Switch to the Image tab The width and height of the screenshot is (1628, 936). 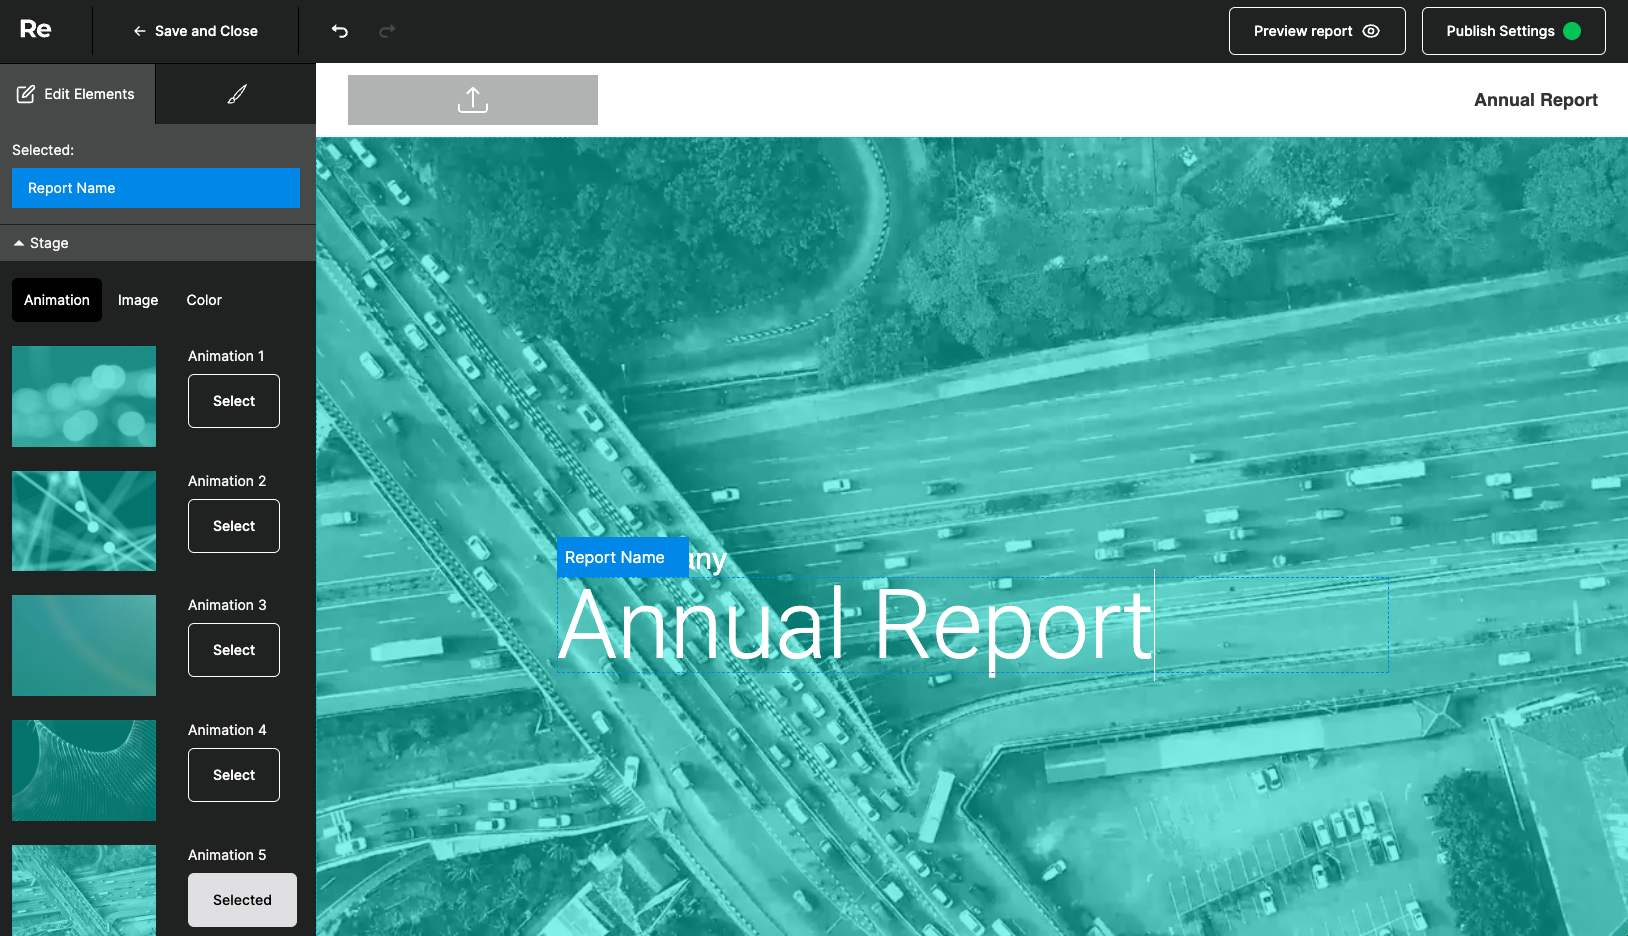click(x=138, y=300)
